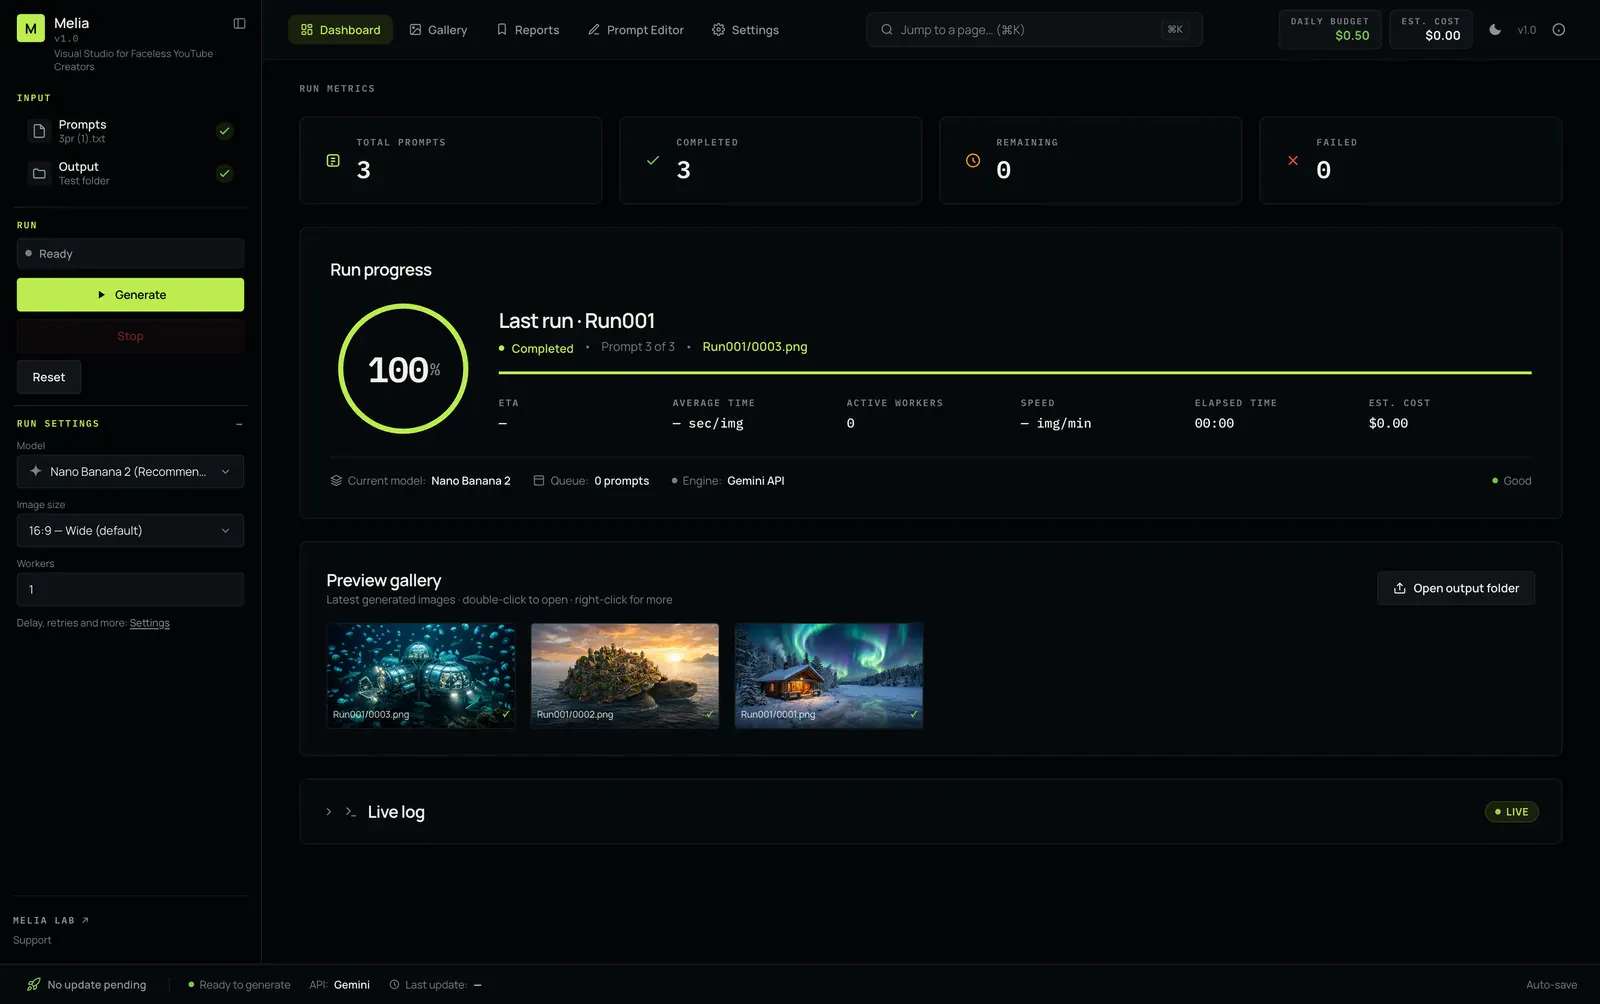Image resolution: width=1600 pixels, height=1004 pixels.
Task: Open the Model dropdown
Action: (130, 471)
